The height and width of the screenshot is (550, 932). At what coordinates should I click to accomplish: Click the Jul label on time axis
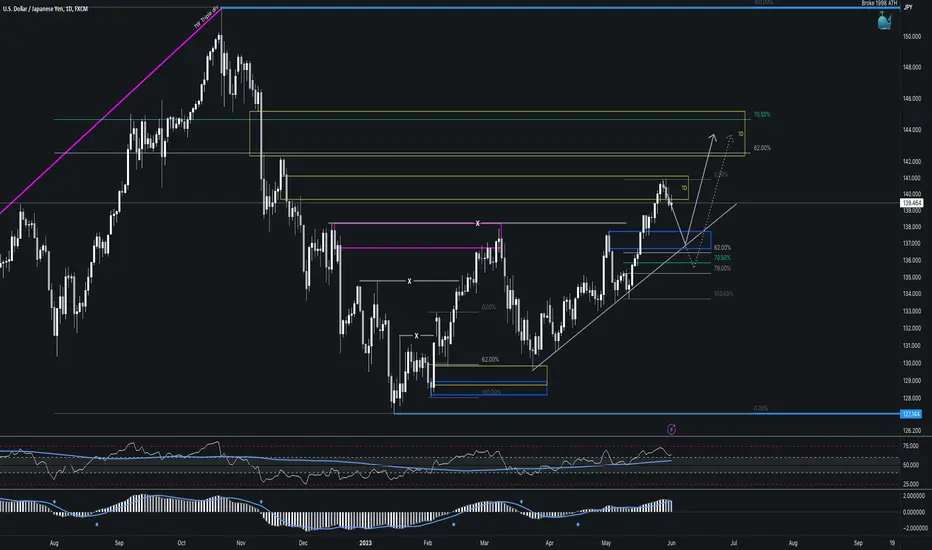(x=733, y=543)
